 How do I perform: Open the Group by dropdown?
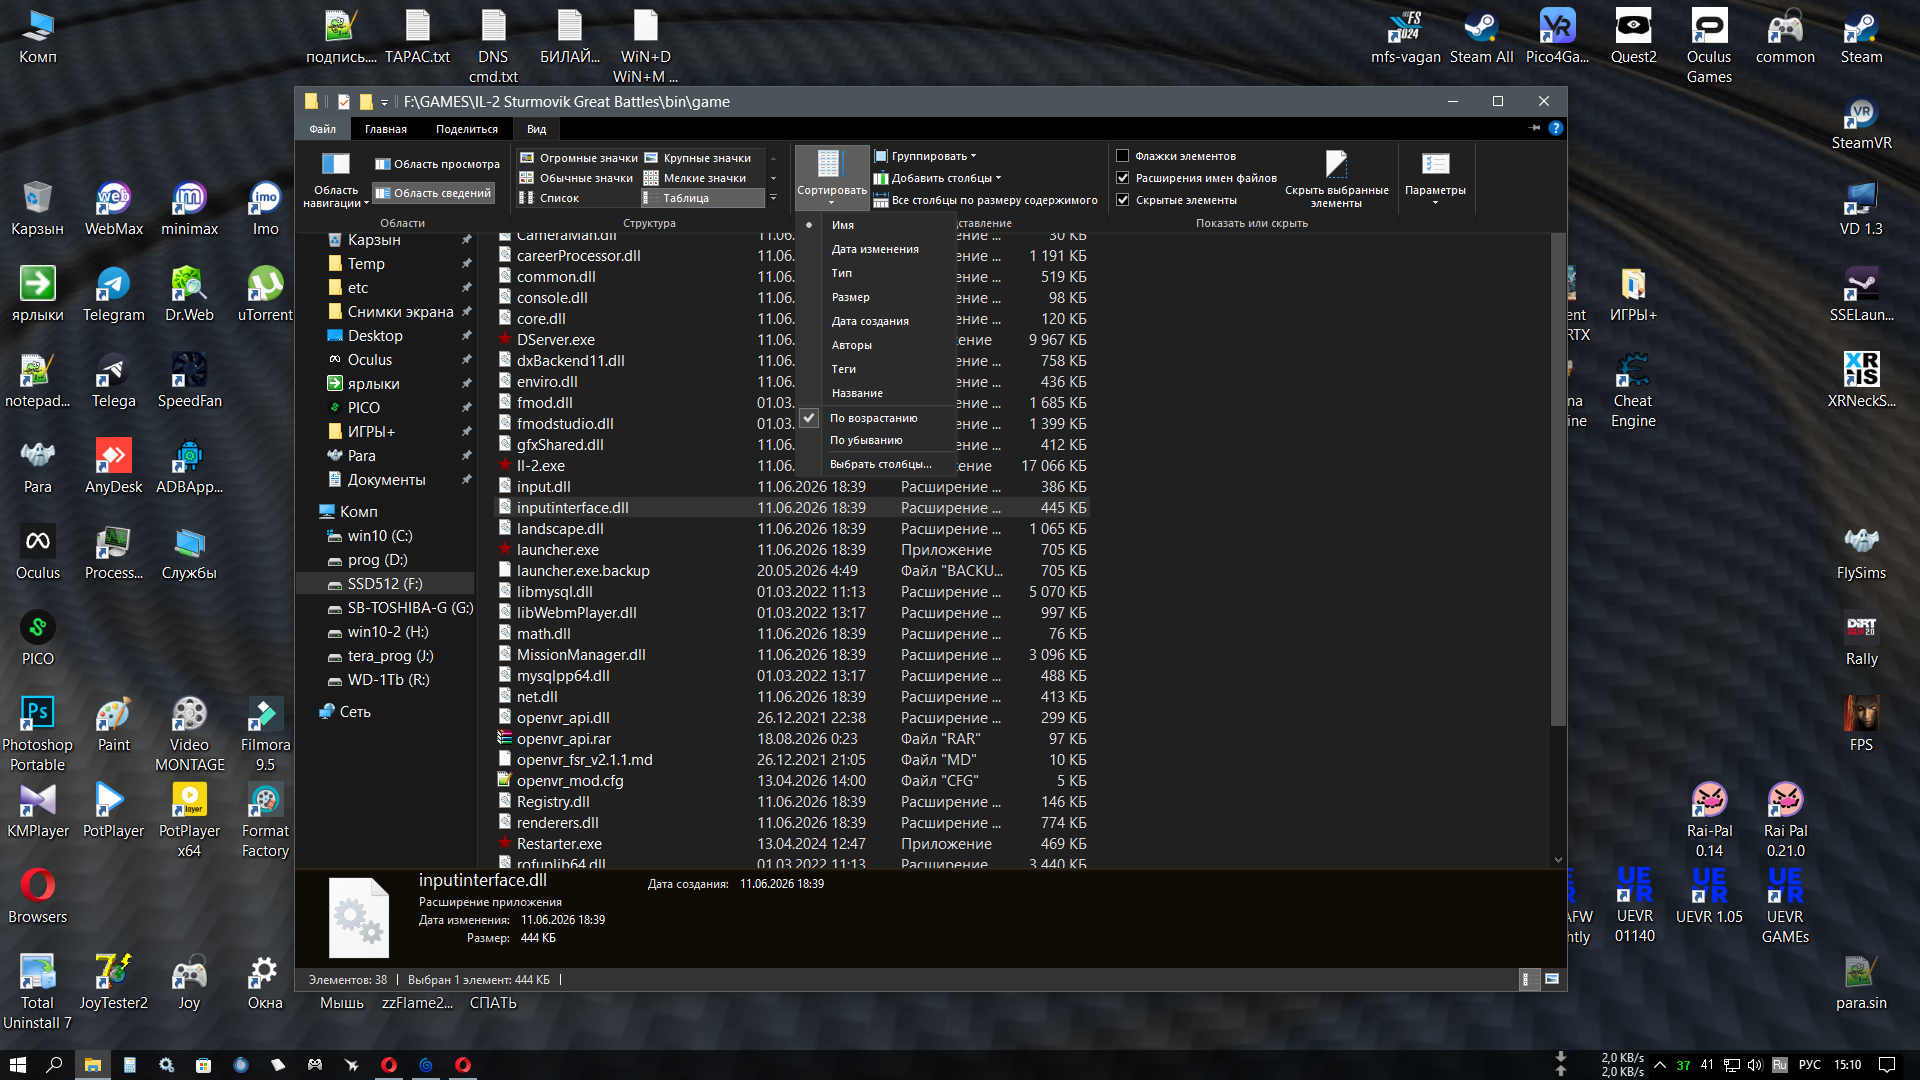tap(926, 156)
